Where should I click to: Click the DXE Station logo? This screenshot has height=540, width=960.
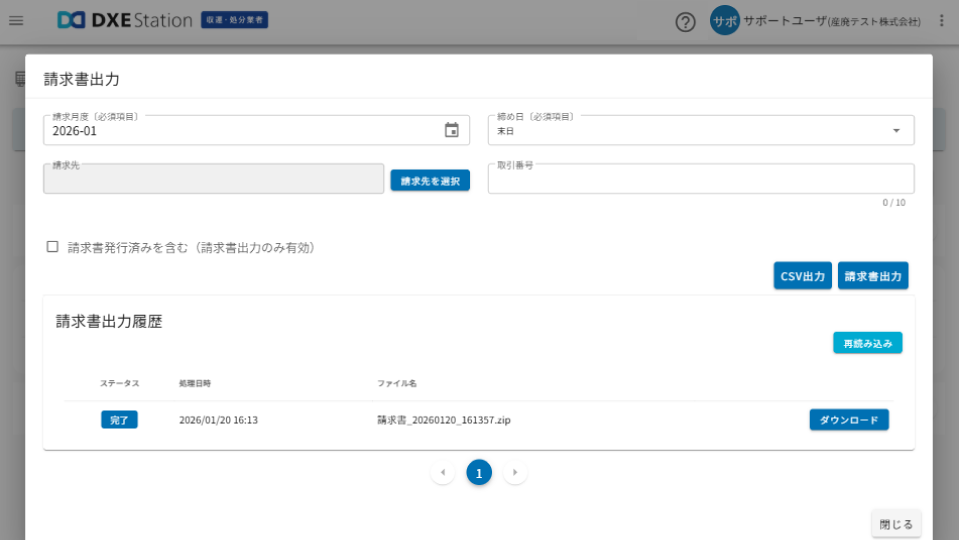(x=124, y=20)
